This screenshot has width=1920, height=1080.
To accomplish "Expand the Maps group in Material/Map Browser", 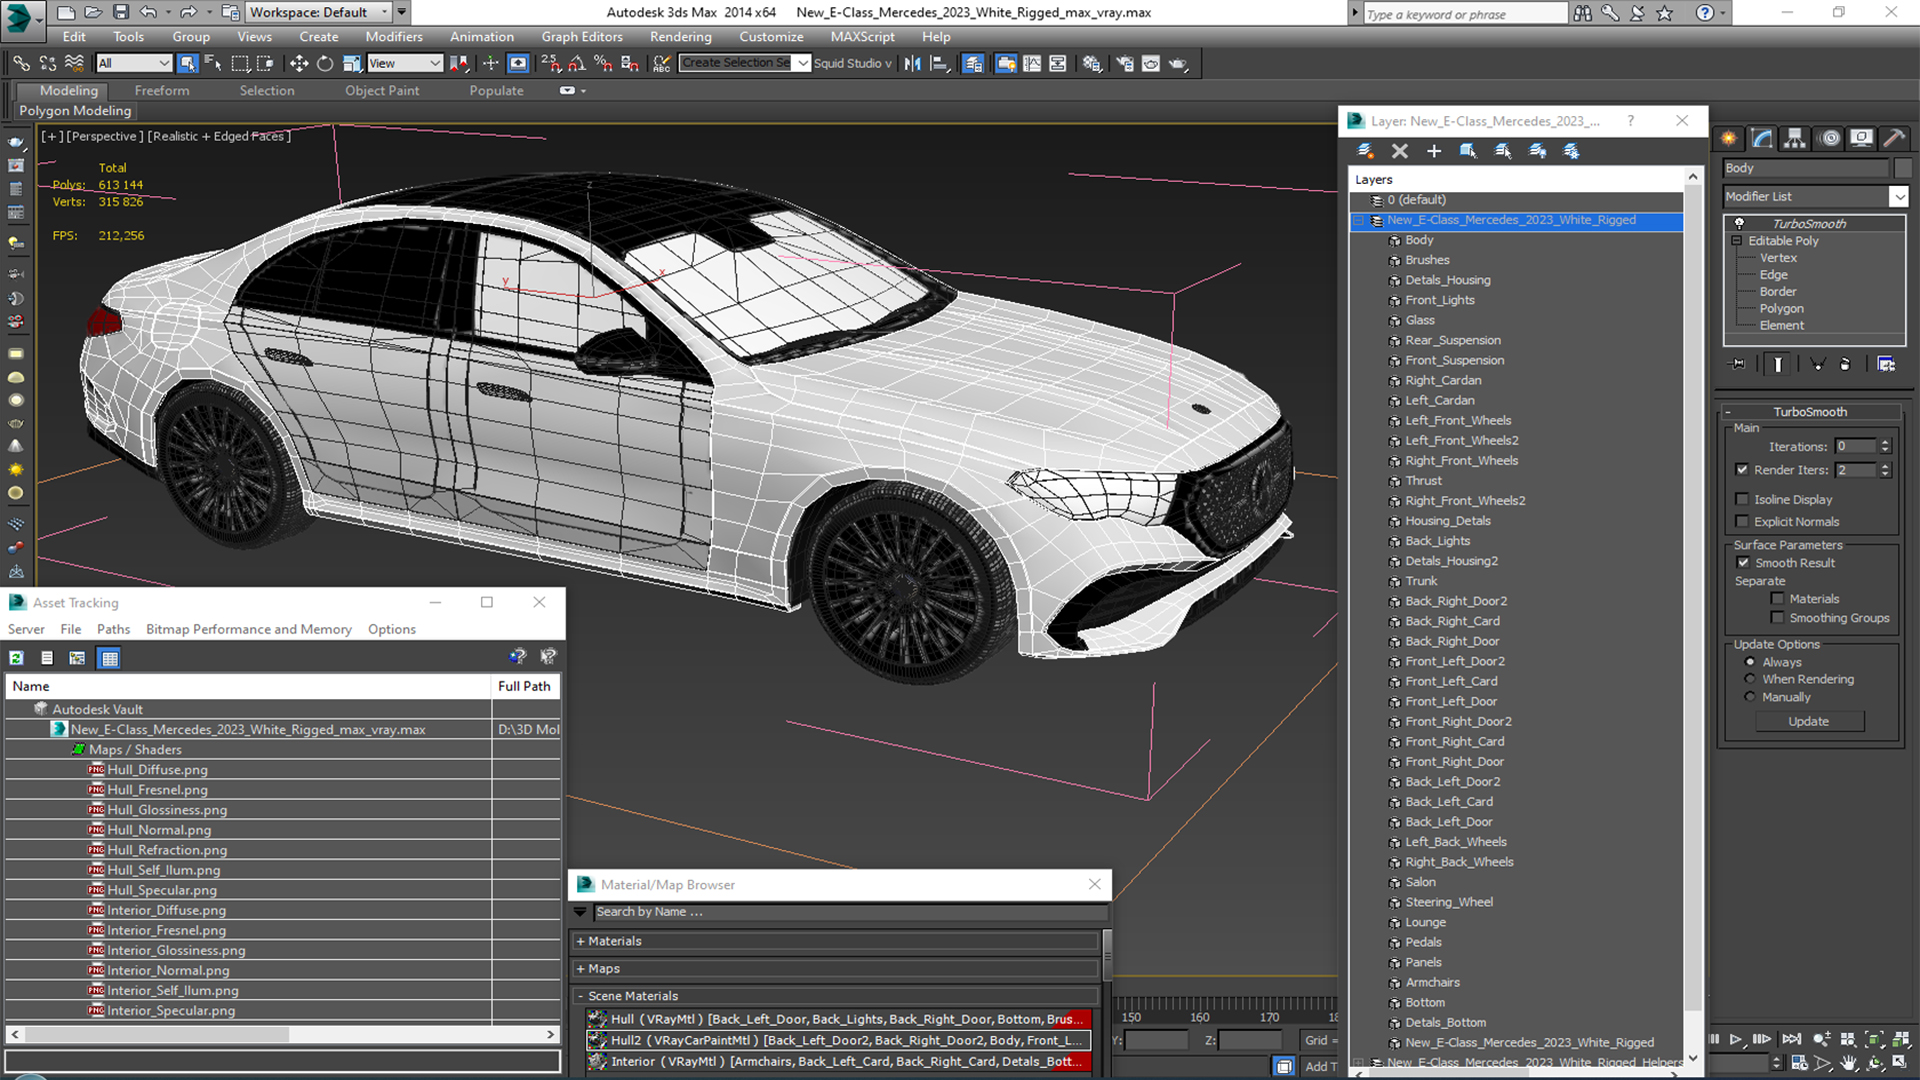I will pos(580,969).
